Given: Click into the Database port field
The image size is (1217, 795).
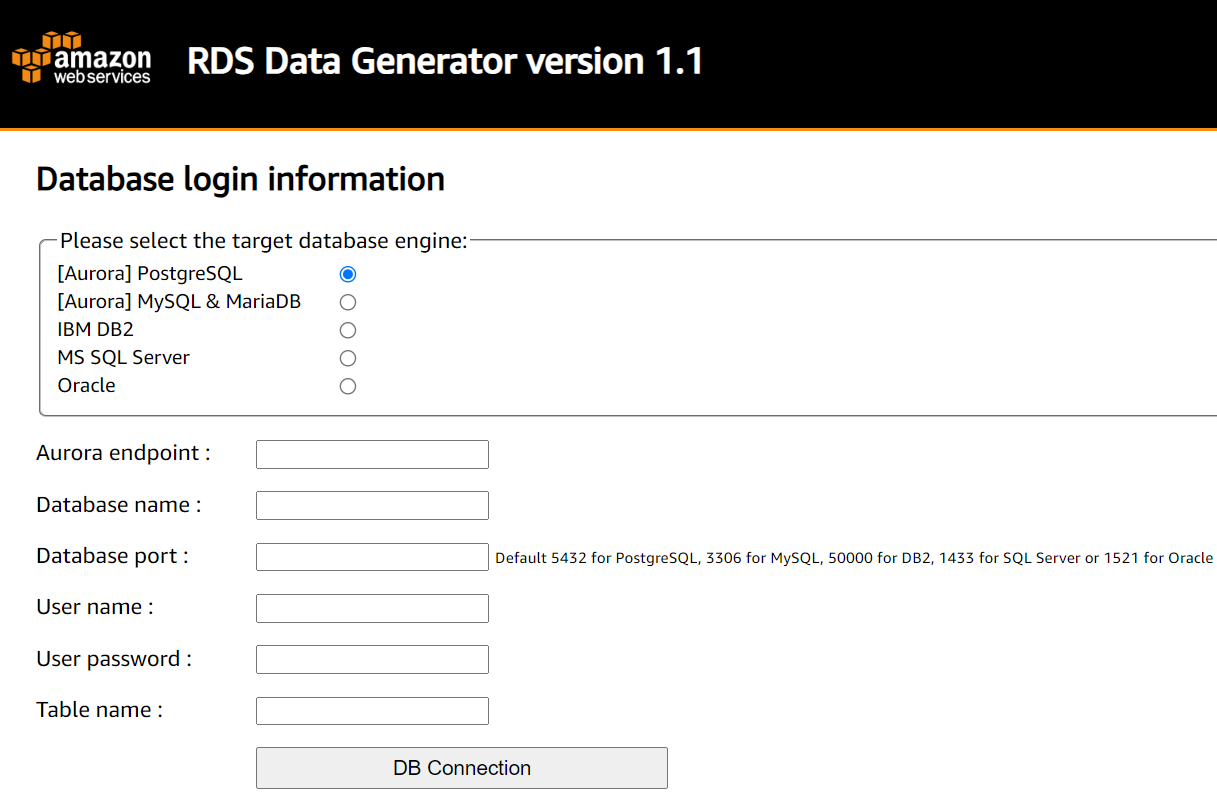Looking at the screenshot, I should [x=372, y=557].
